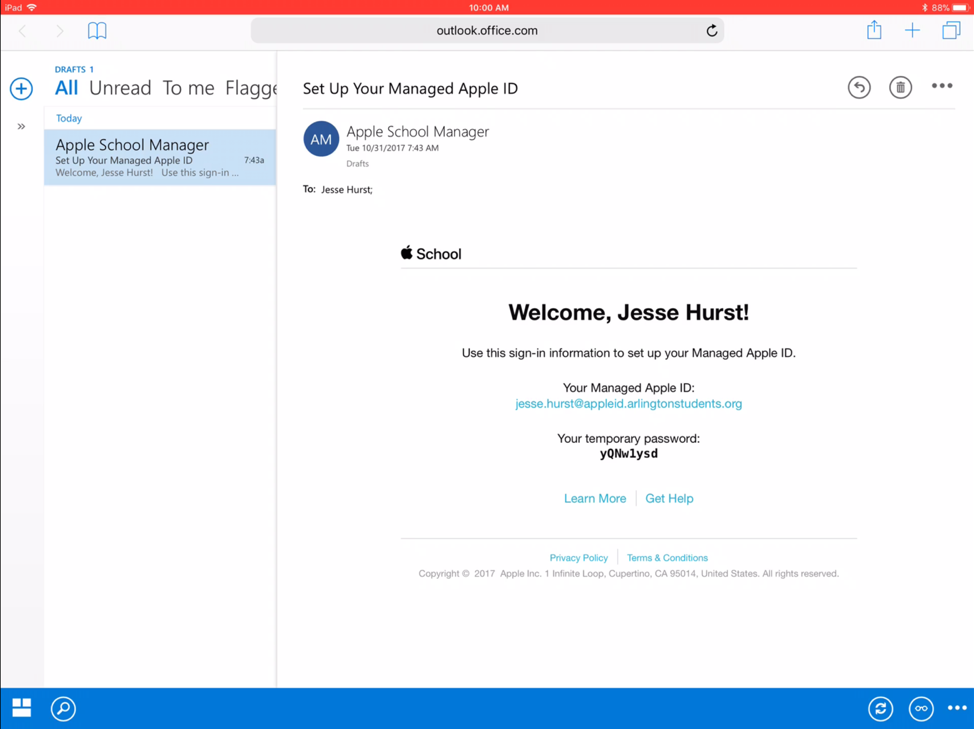The width and height of the screenshot is (974, 729).
Task: Open bottom bar more options ellipsis
Action: pos(957,708)
